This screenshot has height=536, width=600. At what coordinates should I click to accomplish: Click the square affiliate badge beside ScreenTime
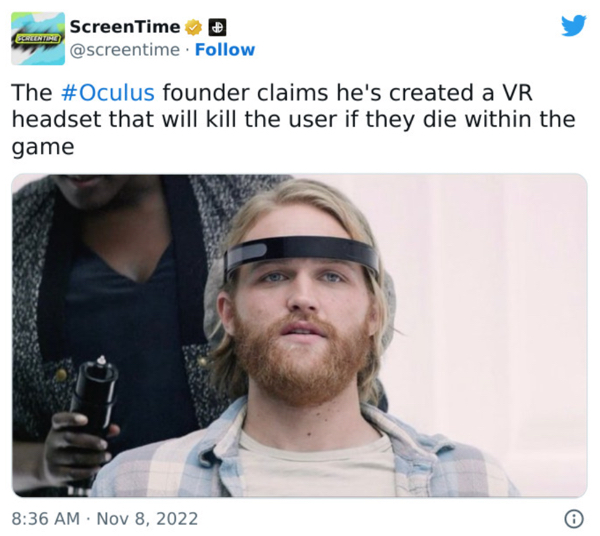coord(217,27)
